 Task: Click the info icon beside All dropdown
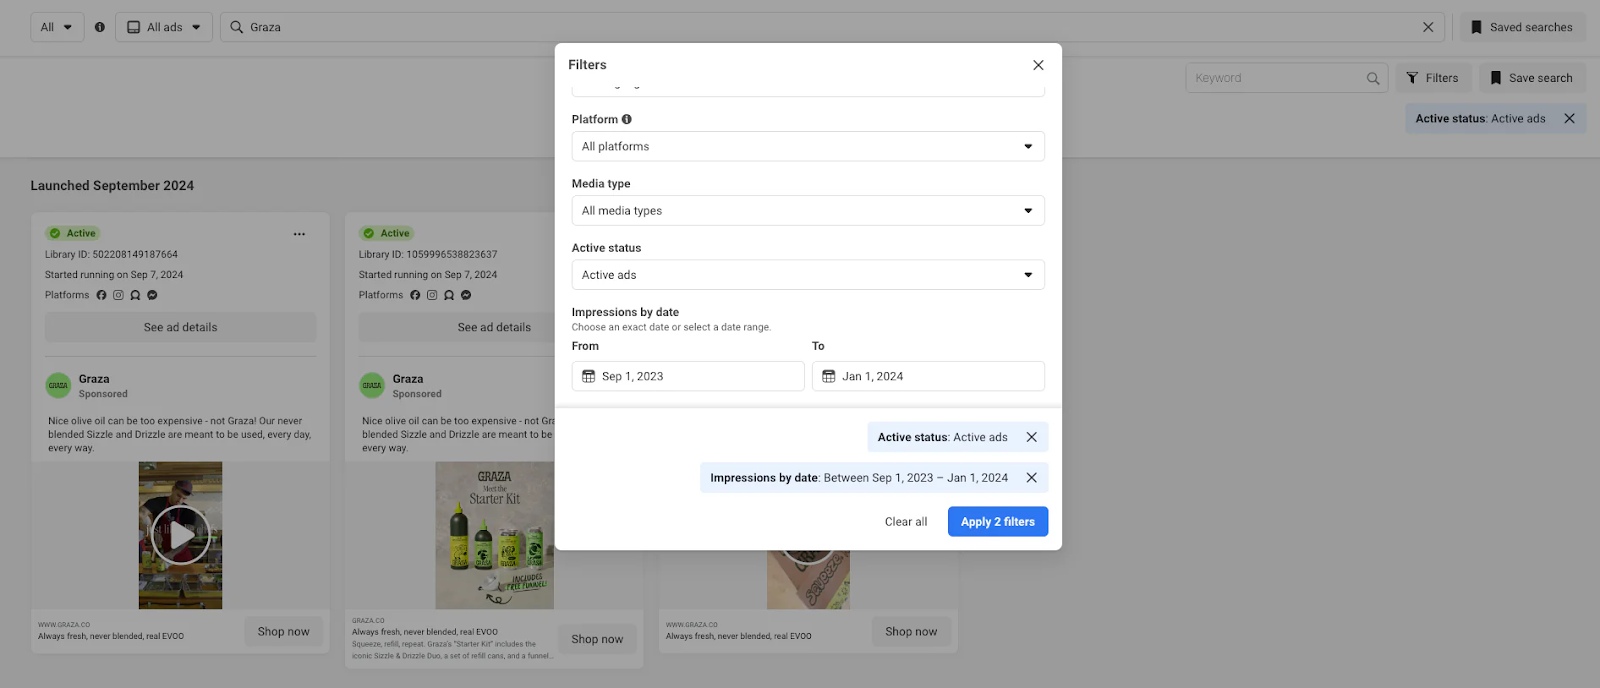coord(100,27)
